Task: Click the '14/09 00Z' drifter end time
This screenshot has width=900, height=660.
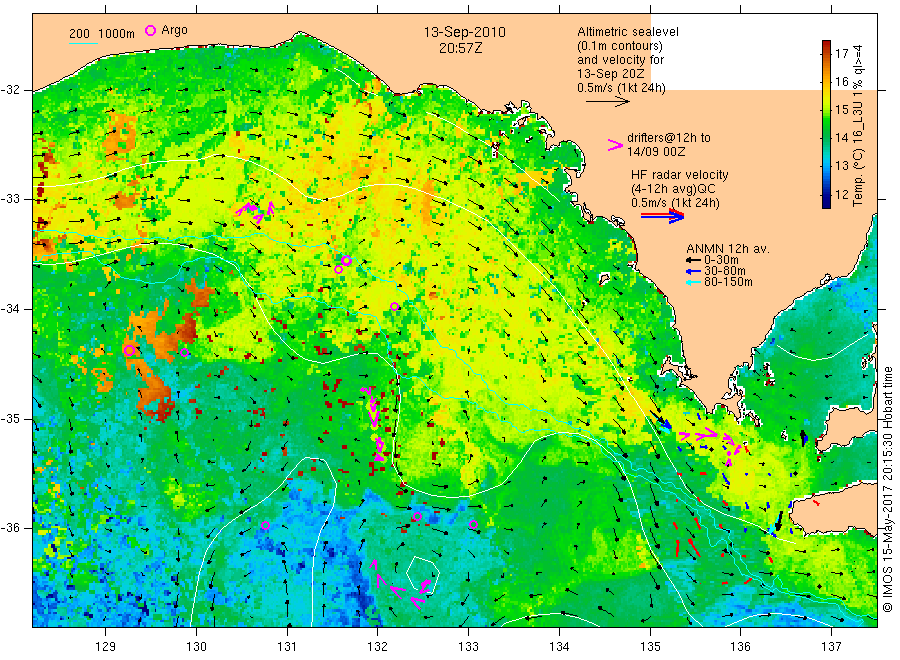Action: pyautogui.click(x=655, y=152)
